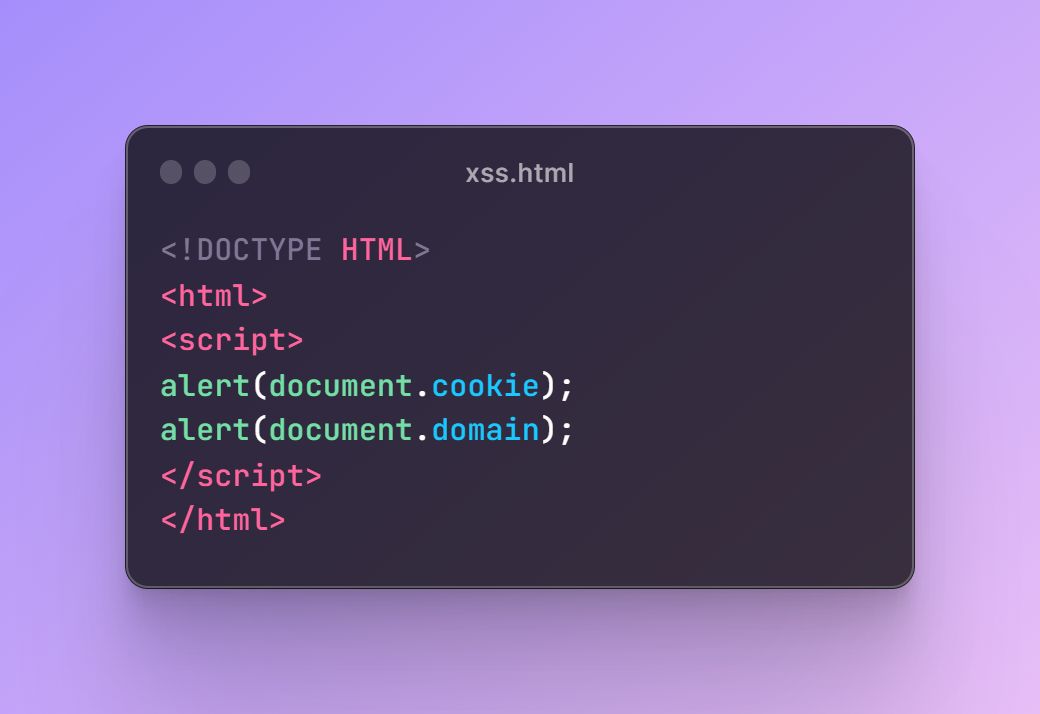Click the opening <script> tag
Image resolution: width=1040 pixels, height=714 pixels.
[x=232, y=341]
